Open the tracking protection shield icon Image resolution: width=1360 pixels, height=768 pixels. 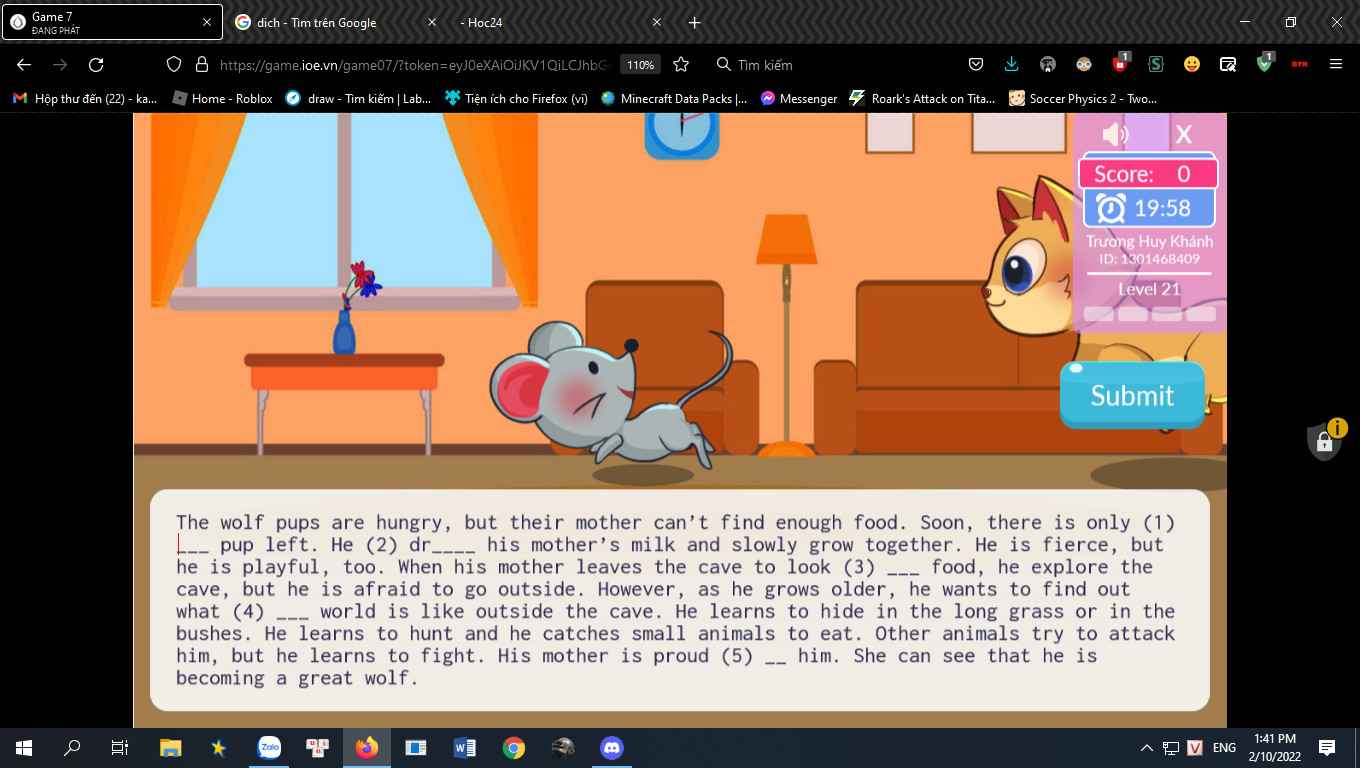pyautogui.click(x=174, y=64)
